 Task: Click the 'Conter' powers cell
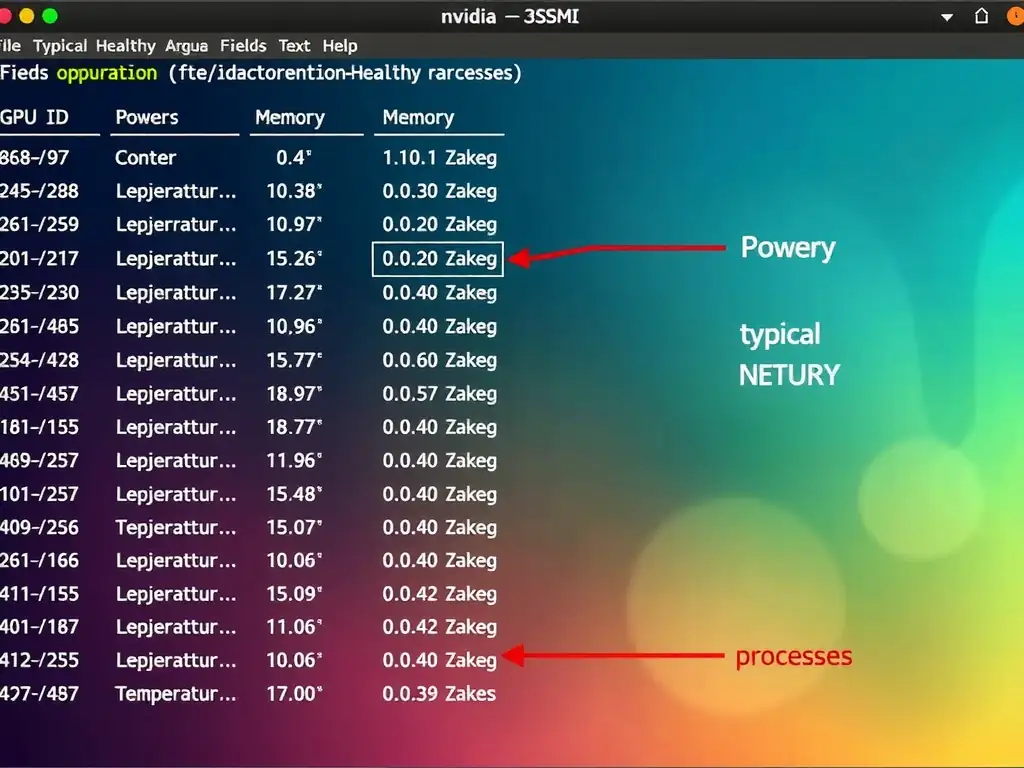click(146, 157)
